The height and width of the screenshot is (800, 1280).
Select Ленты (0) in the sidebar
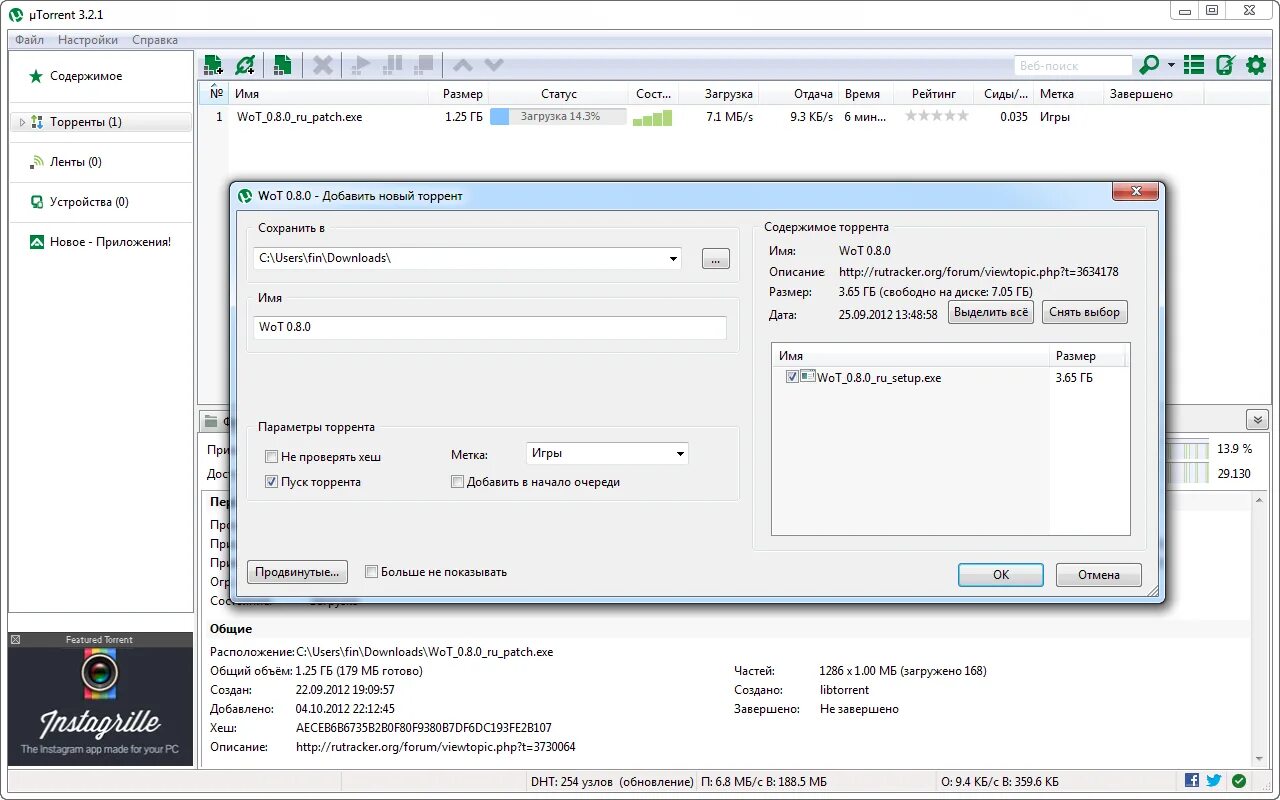(76, 162)
